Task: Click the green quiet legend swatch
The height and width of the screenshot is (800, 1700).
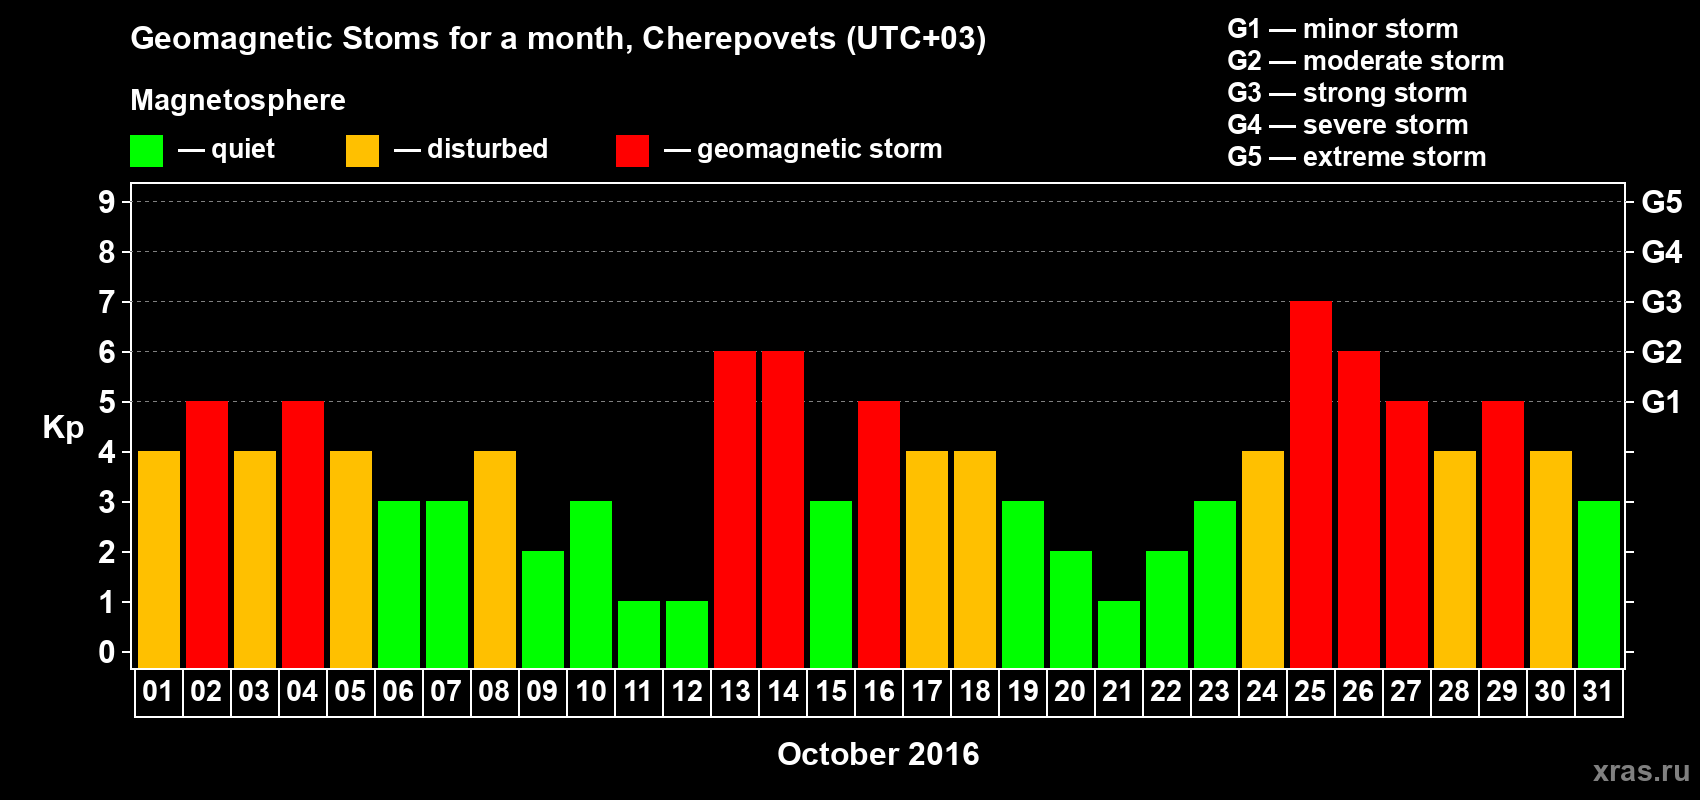Action: (146, 151)
